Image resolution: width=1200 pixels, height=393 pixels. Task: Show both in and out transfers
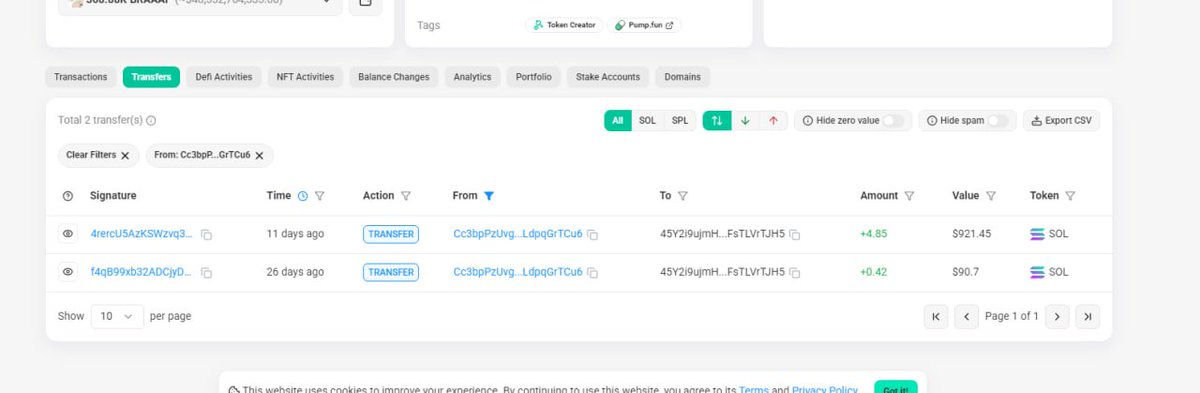[716, 121]
